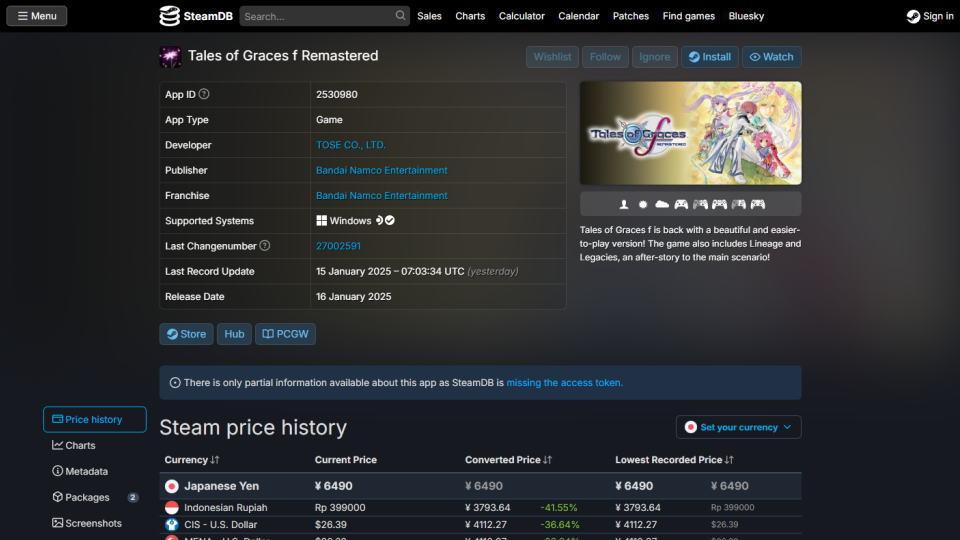960x540 pixels.
Task: Open the PCGW wiki button
Action: click(x=285, y=334)
